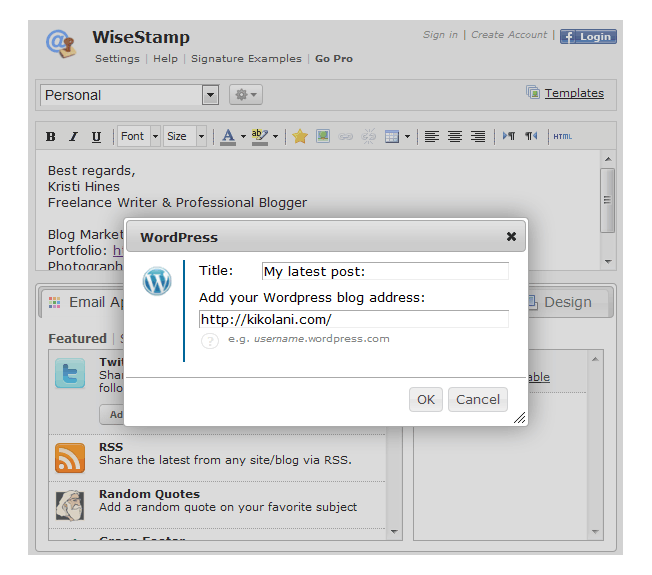652x575 pixels.
Task: Click the Templates icon
Action: 533,92
